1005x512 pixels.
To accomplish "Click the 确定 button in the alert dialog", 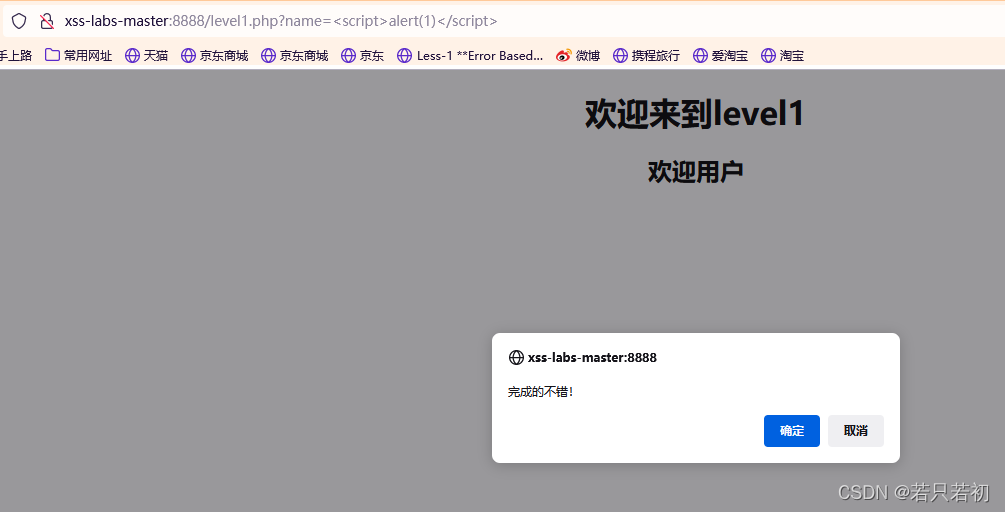I will point(792,431).
